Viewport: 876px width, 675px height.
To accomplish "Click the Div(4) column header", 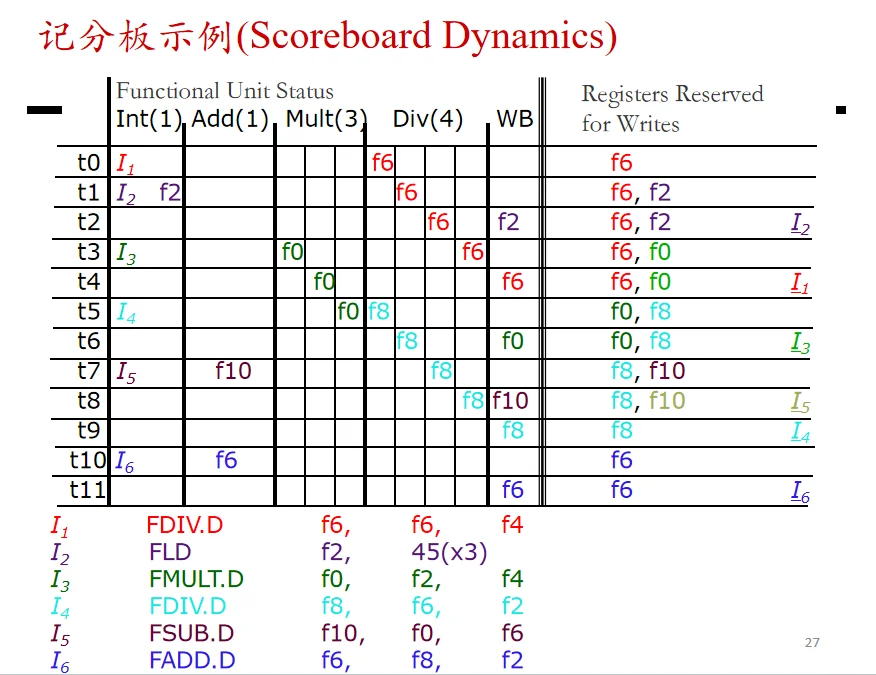I will tap(428, 119).
